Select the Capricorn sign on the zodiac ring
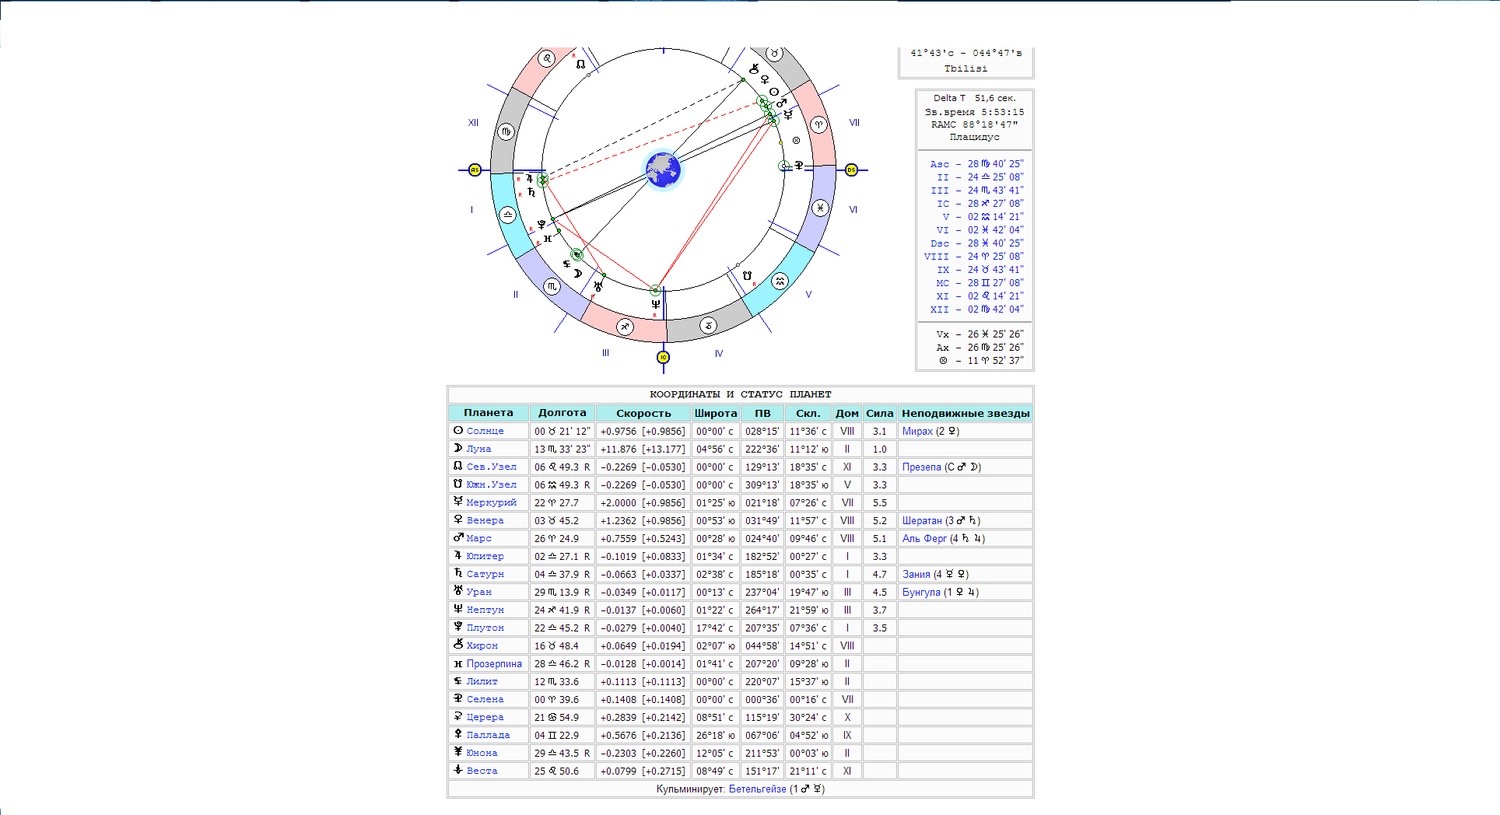The height and width of the screenshot is (815, 1500). [708, 325]
